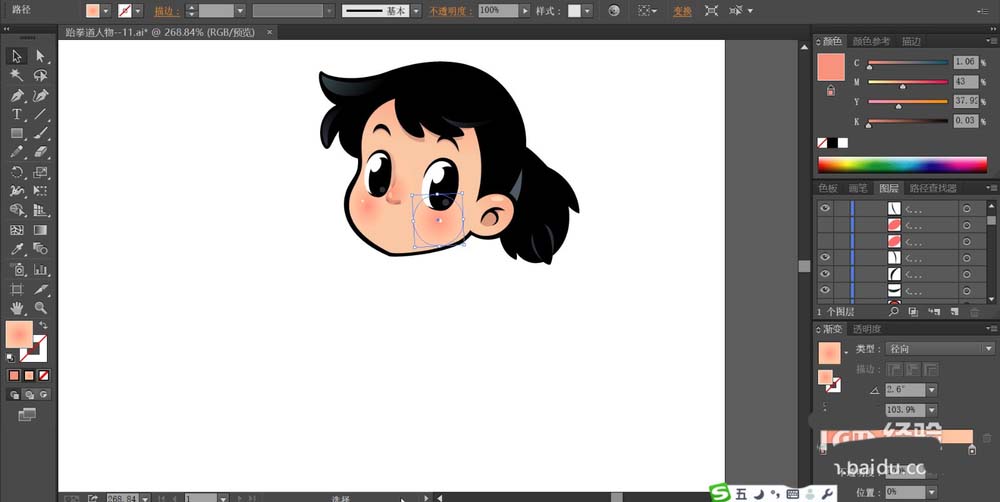1000x502 pixels.
Task: Swap fill and stroke colors
Action: (x=43, y=325)
